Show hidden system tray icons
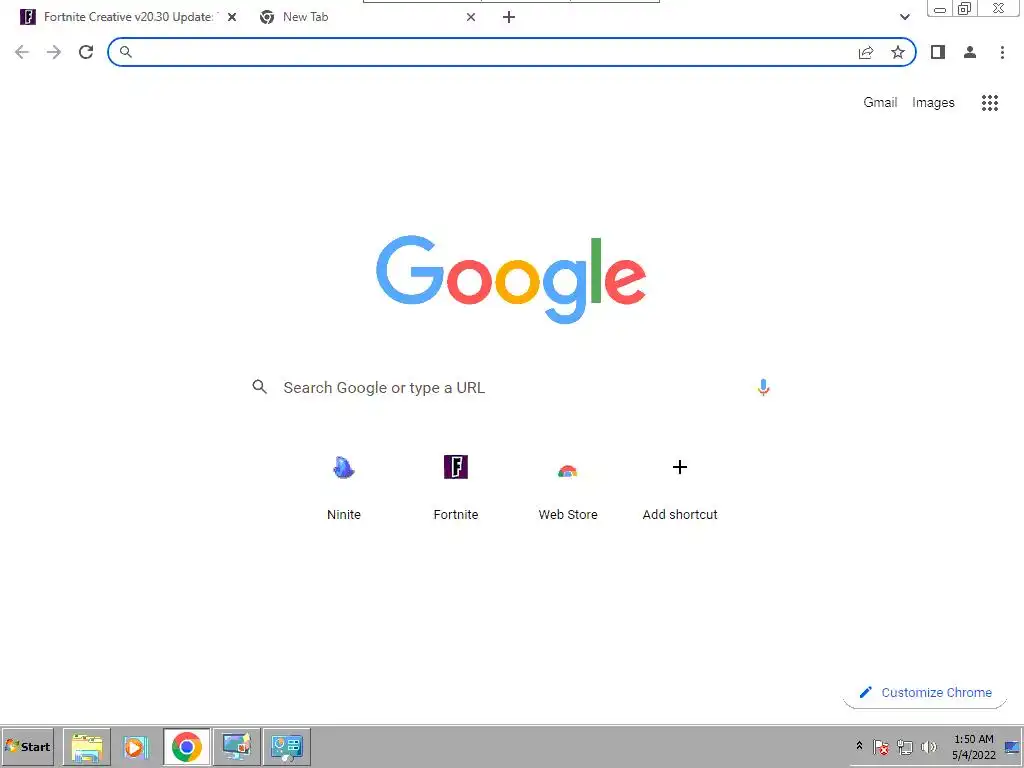The height and width of the screenshot is (768, 1024). [859, 746]
